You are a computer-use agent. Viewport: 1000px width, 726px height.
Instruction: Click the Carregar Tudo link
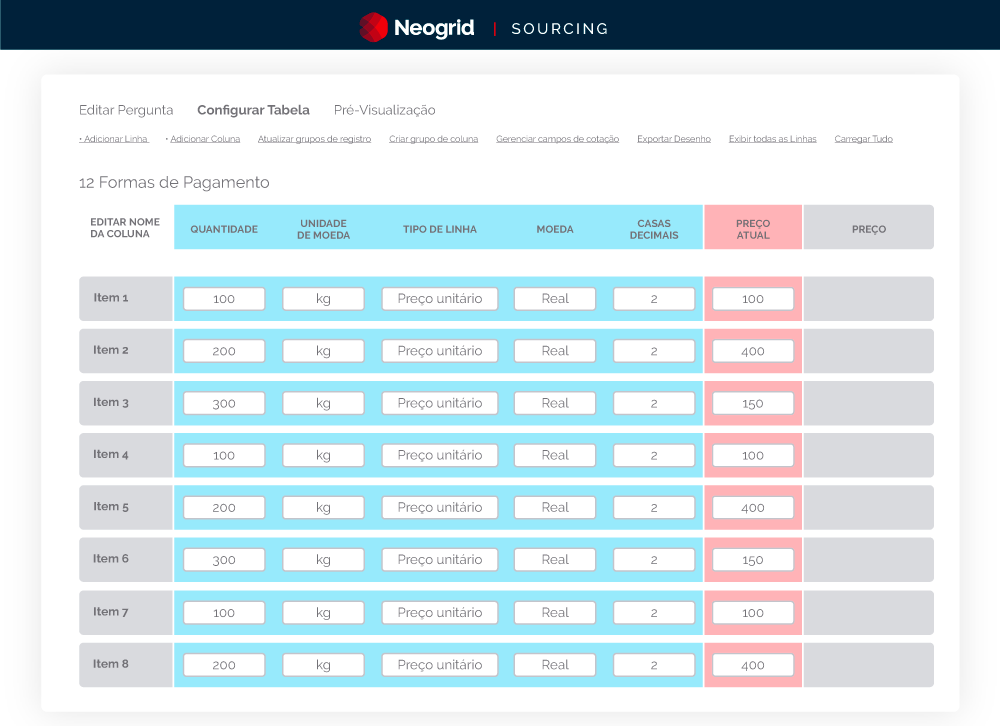click(863, 139)
